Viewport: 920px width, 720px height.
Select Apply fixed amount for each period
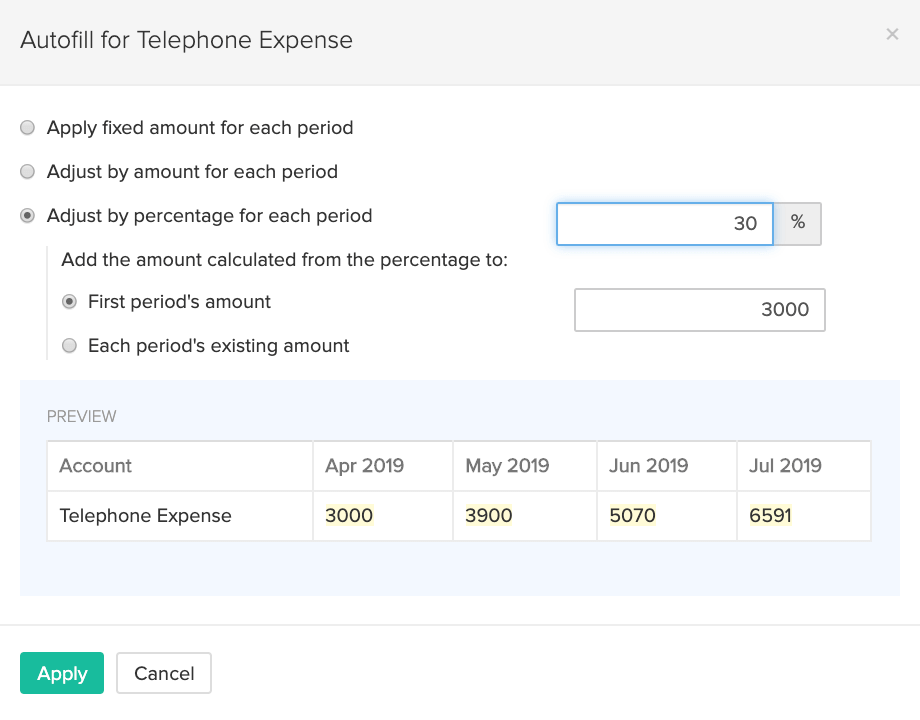(x=28, y=128)
